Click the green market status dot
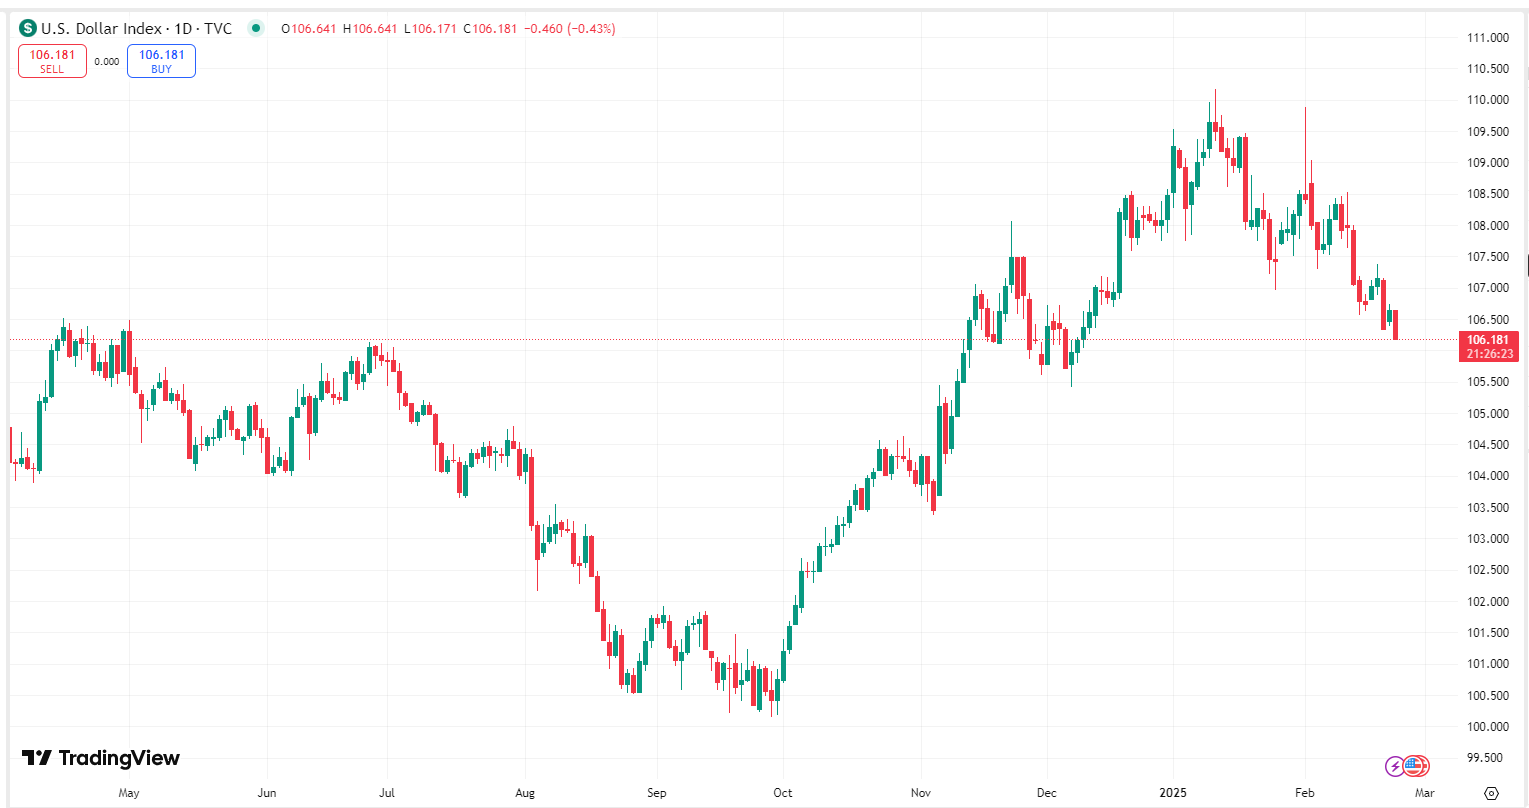1529x808 pixels. pyautogui.click(x=257, y=28)
